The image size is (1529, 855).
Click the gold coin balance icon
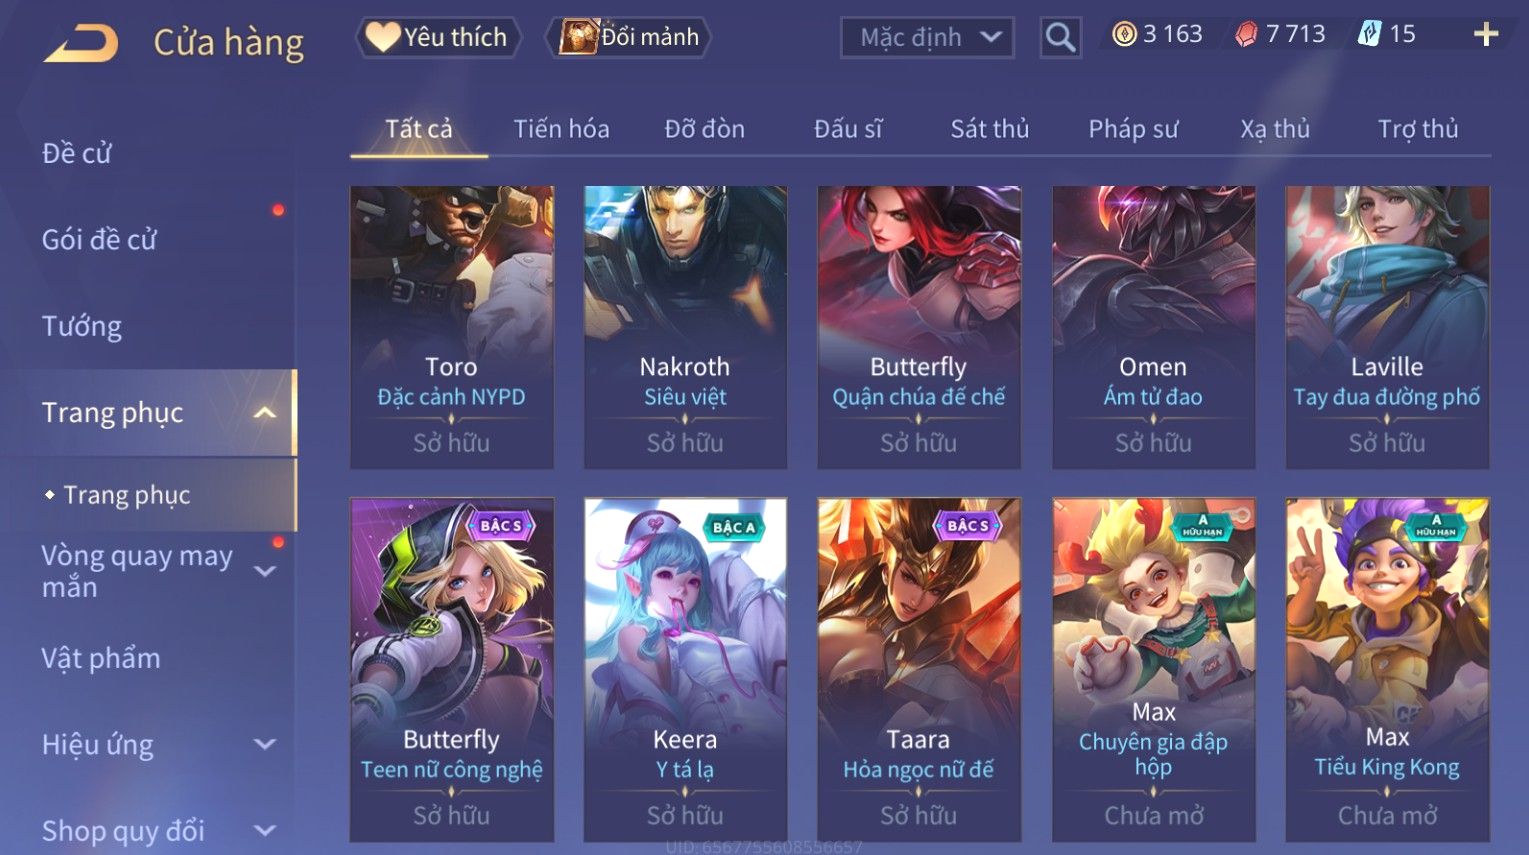1125,35
